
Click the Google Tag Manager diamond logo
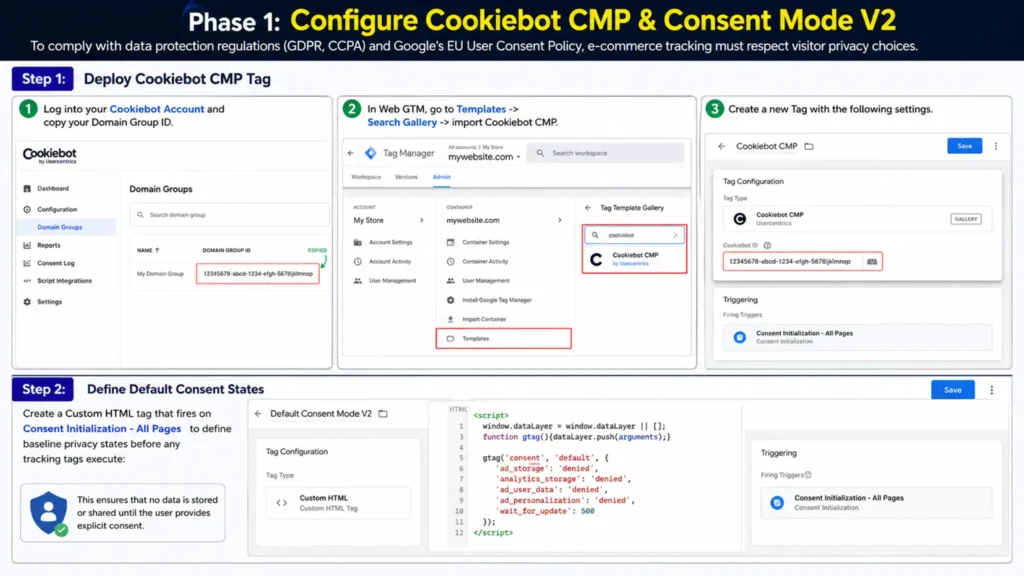point(371,153)
